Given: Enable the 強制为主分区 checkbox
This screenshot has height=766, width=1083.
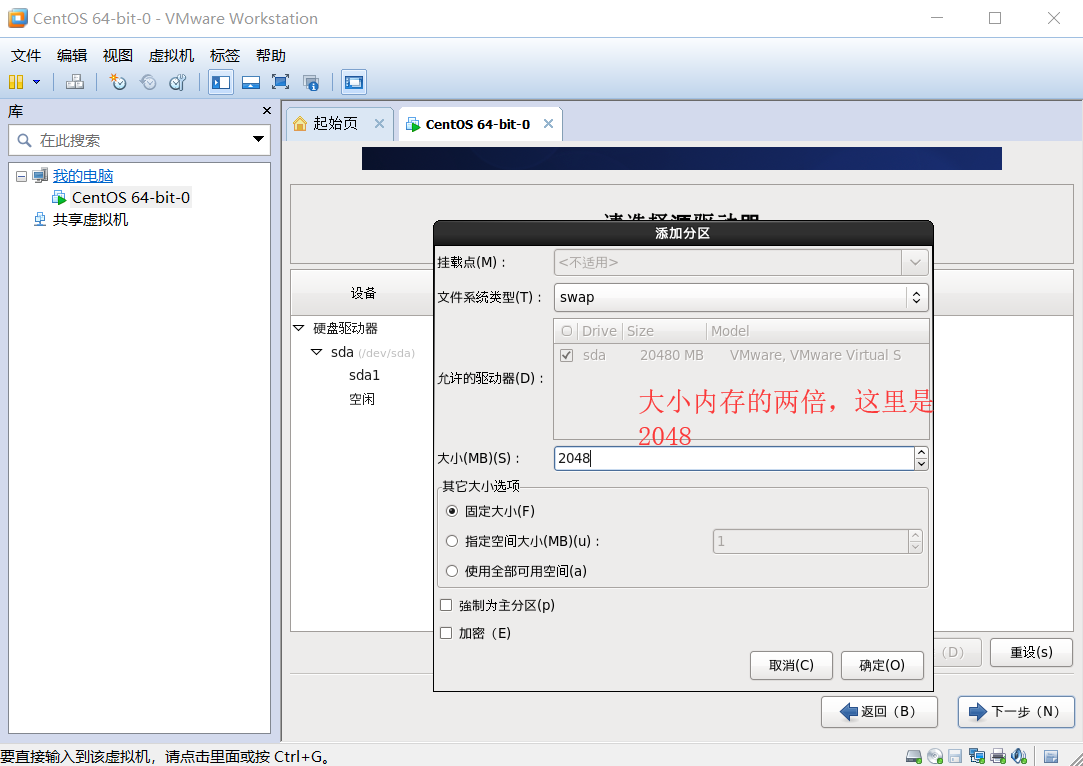Looking at the screenshot, I should click(446, 605).
